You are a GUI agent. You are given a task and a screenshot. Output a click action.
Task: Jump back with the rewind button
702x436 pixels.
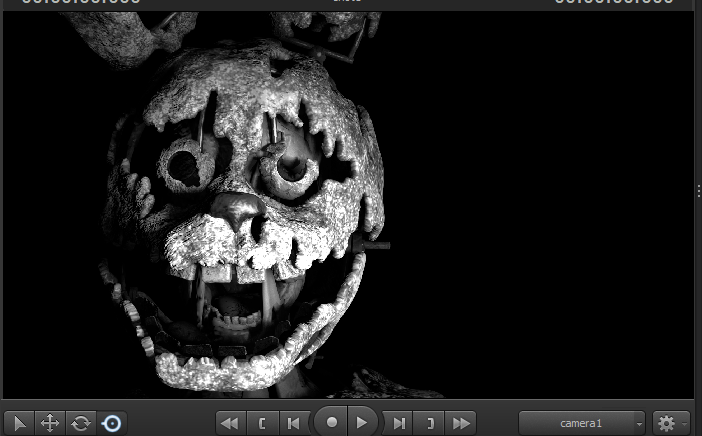tap(231, 423)
